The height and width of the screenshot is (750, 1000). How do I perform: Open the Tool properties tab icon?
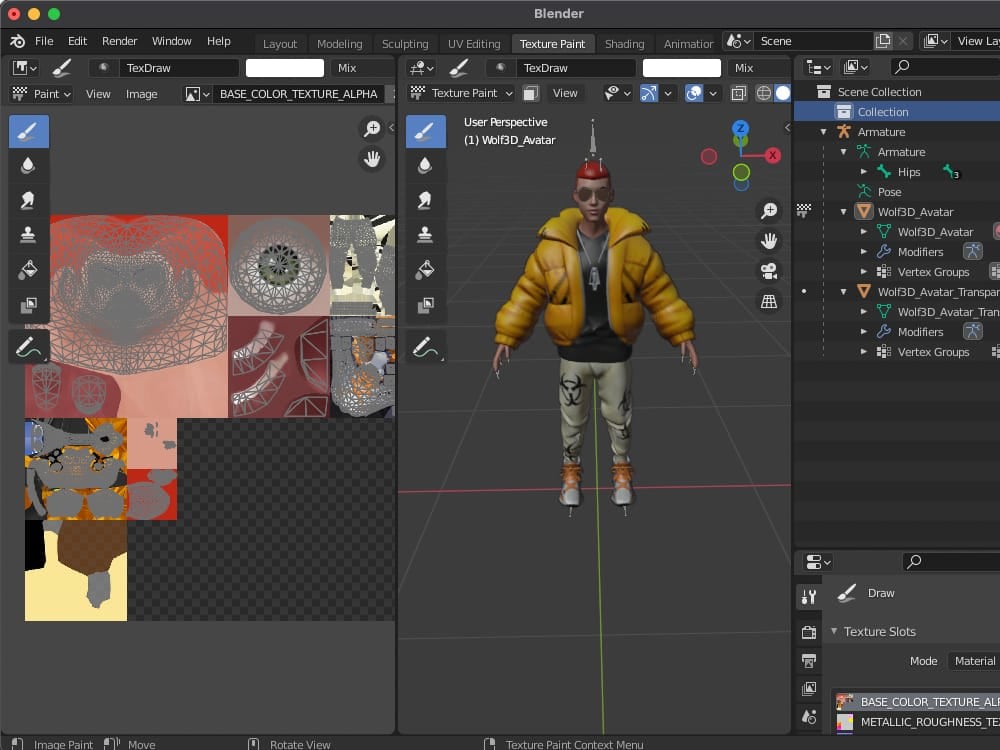tap(809, 597)
